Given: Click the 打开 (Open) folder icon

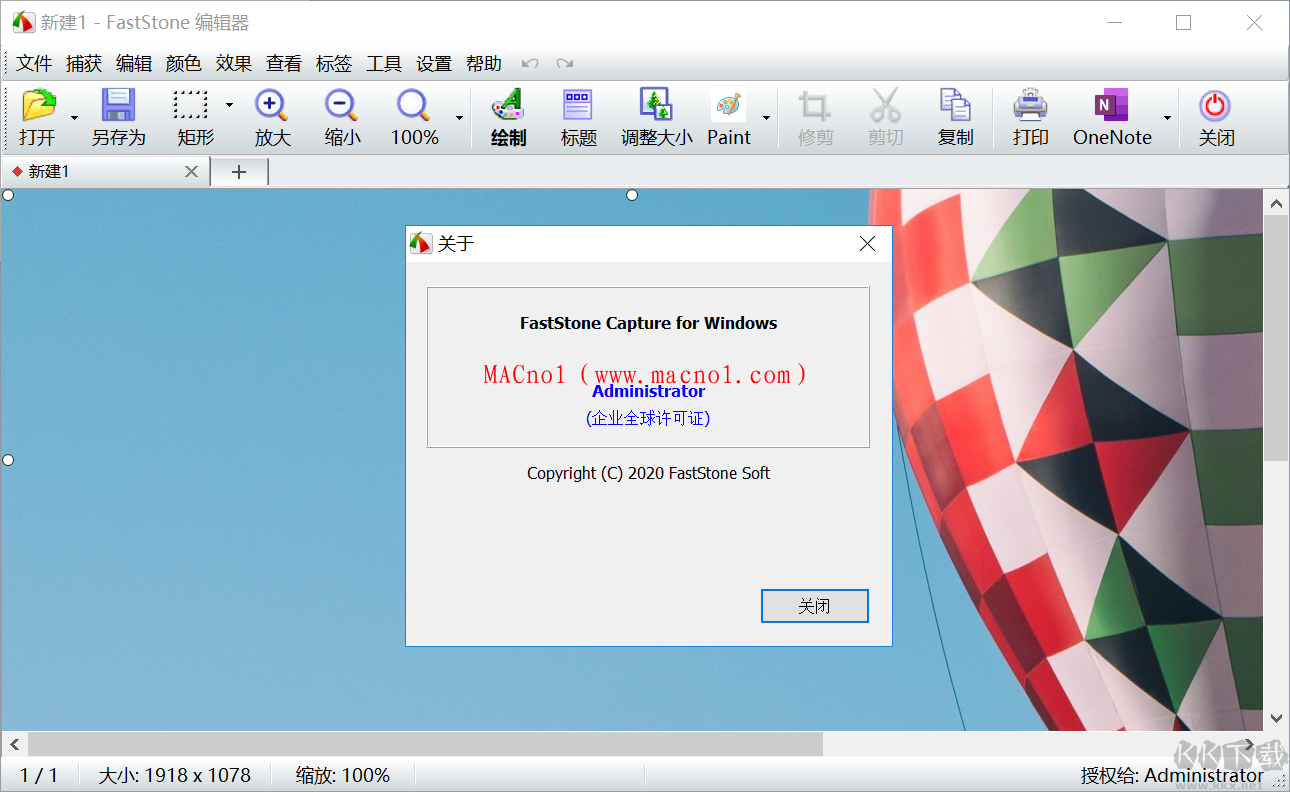Looking at the screenshot, I should point(38,105).
